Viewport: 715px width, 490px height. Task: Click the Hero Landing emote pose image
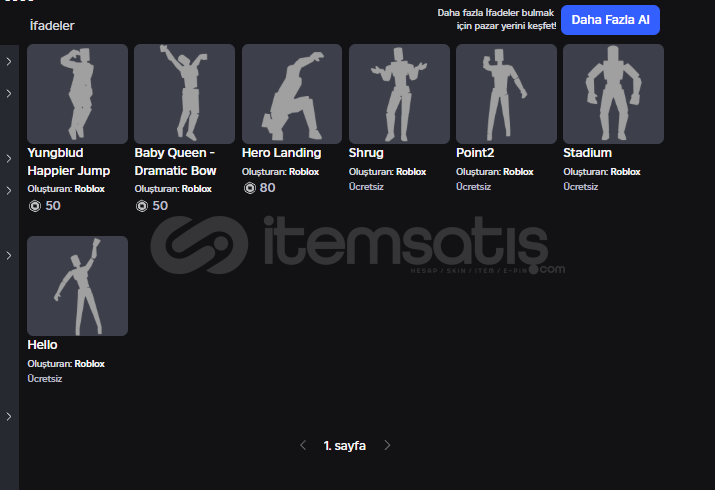click(291, 94)
